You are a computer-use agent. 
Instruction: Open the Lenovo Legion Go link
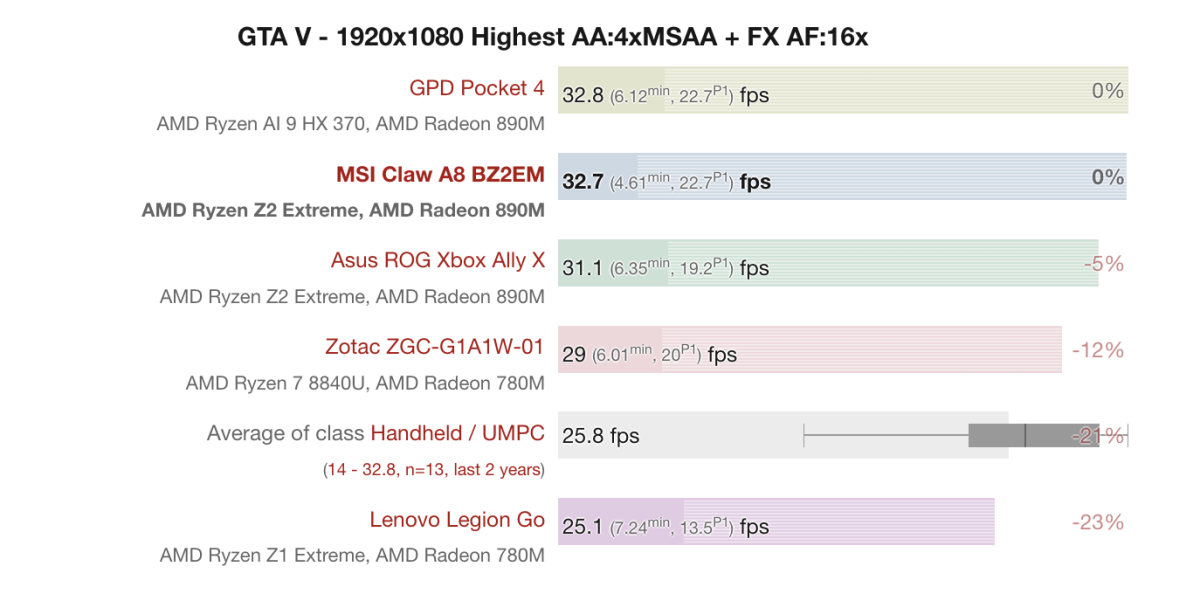point(456,520)
